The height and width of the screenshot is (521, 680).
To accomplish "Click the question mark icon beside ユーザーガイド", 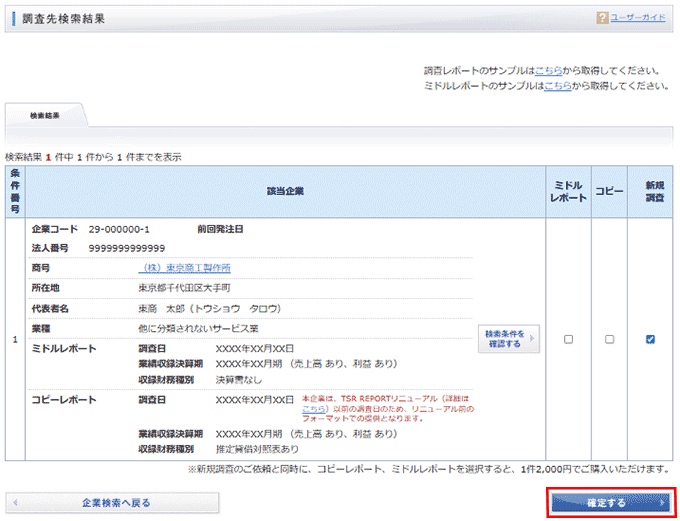I will click(x=602, y=18).
